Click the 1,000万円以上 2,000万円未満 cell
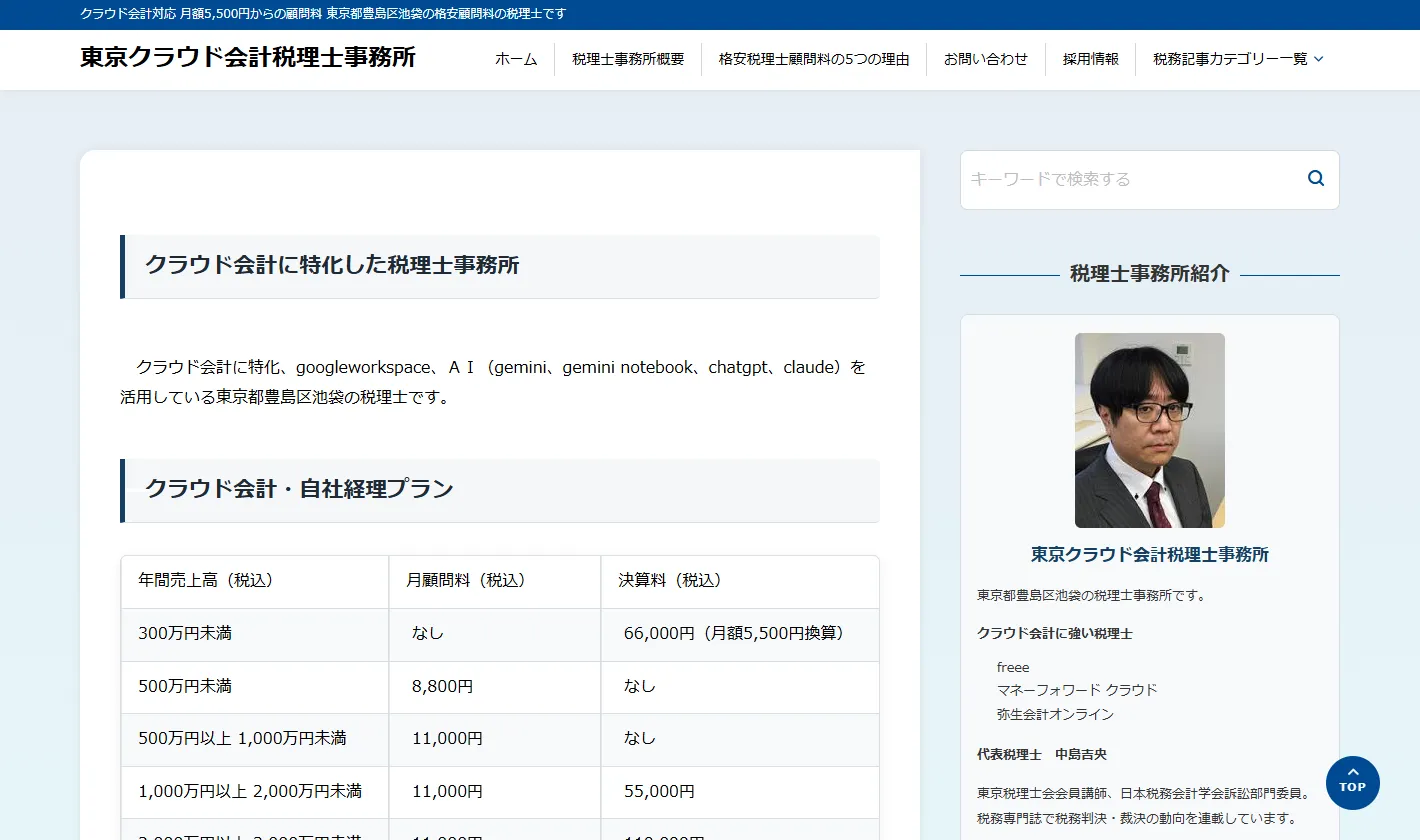The width and height of the screenshot is (1420, 840). coord(255,792)
